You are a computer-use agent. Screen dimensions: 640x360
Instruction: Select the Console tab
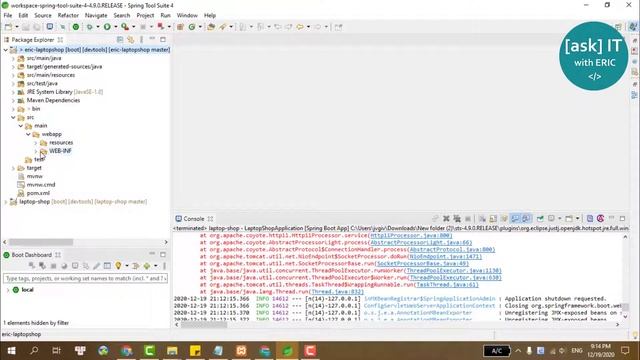[x=193, y=219]
